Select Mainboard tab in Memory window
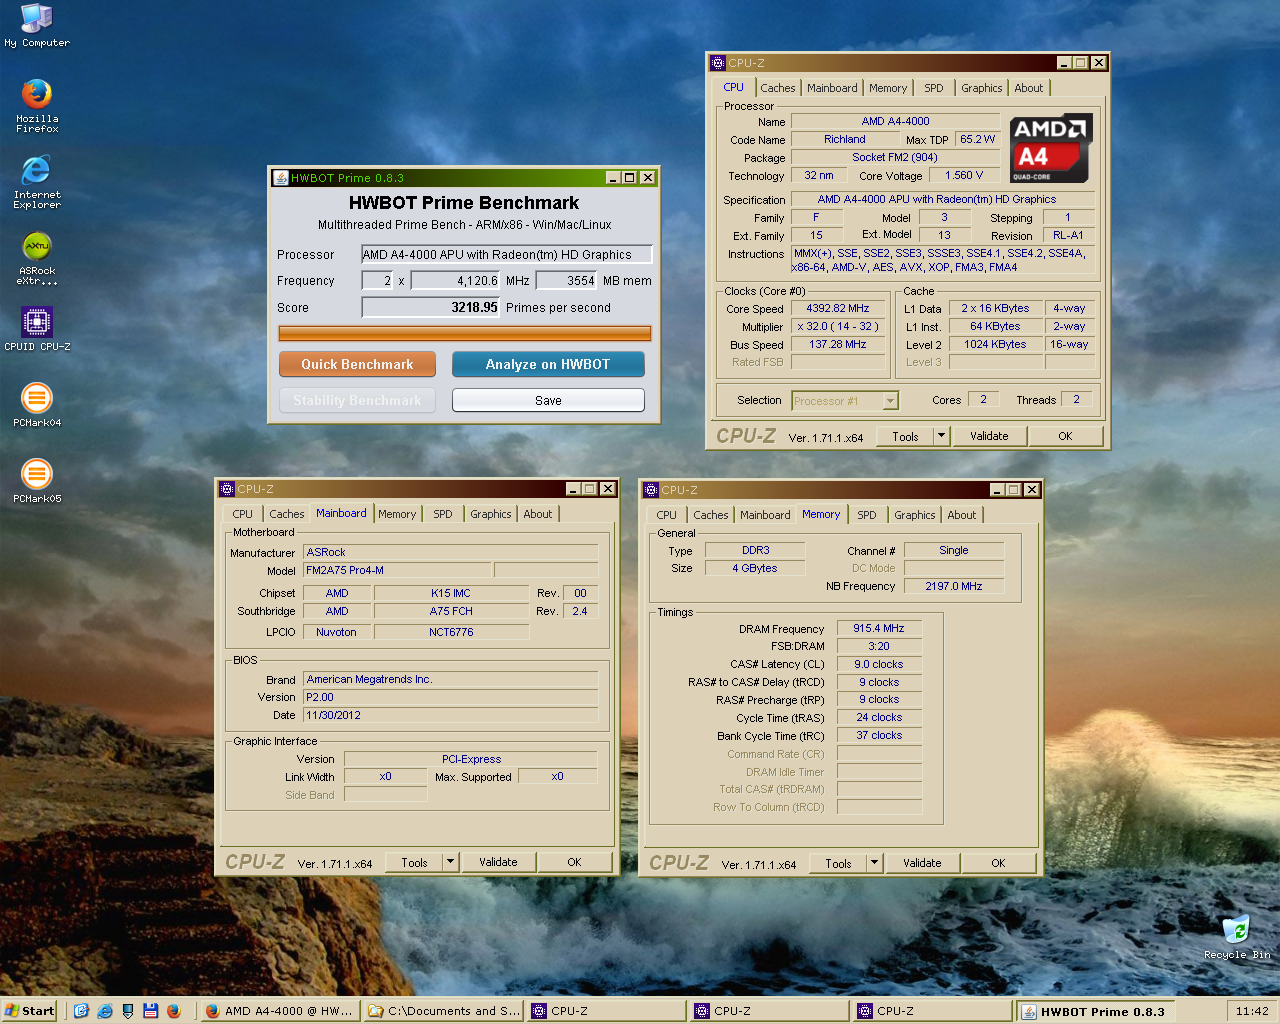Viewport: 1280px width, 1024px height. pos(765,515)
